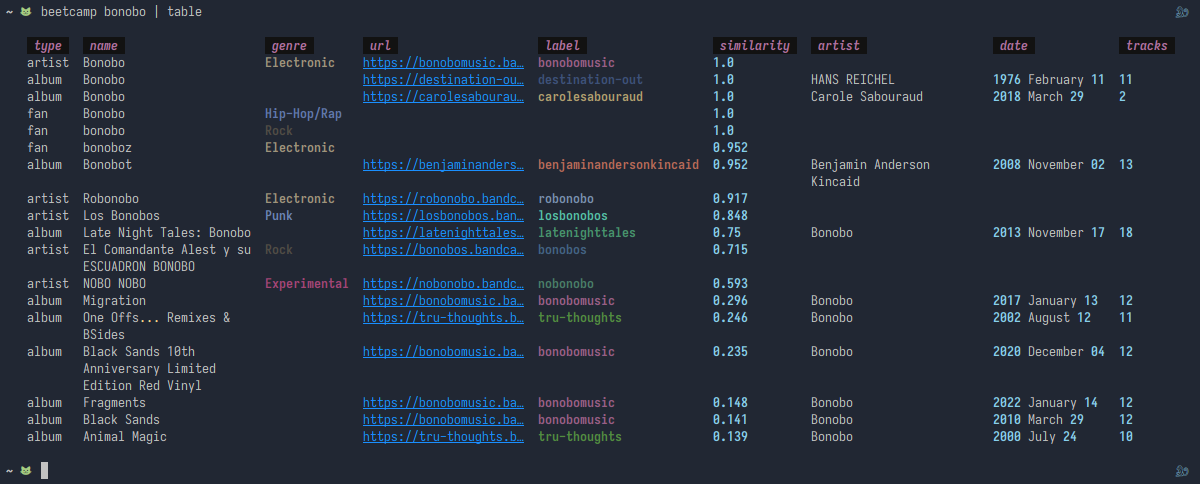The width and height of the screenshot is (1200, 484).
Task: Open the benjaminanderson URL for Bonobot album
Action: [443, 165]
